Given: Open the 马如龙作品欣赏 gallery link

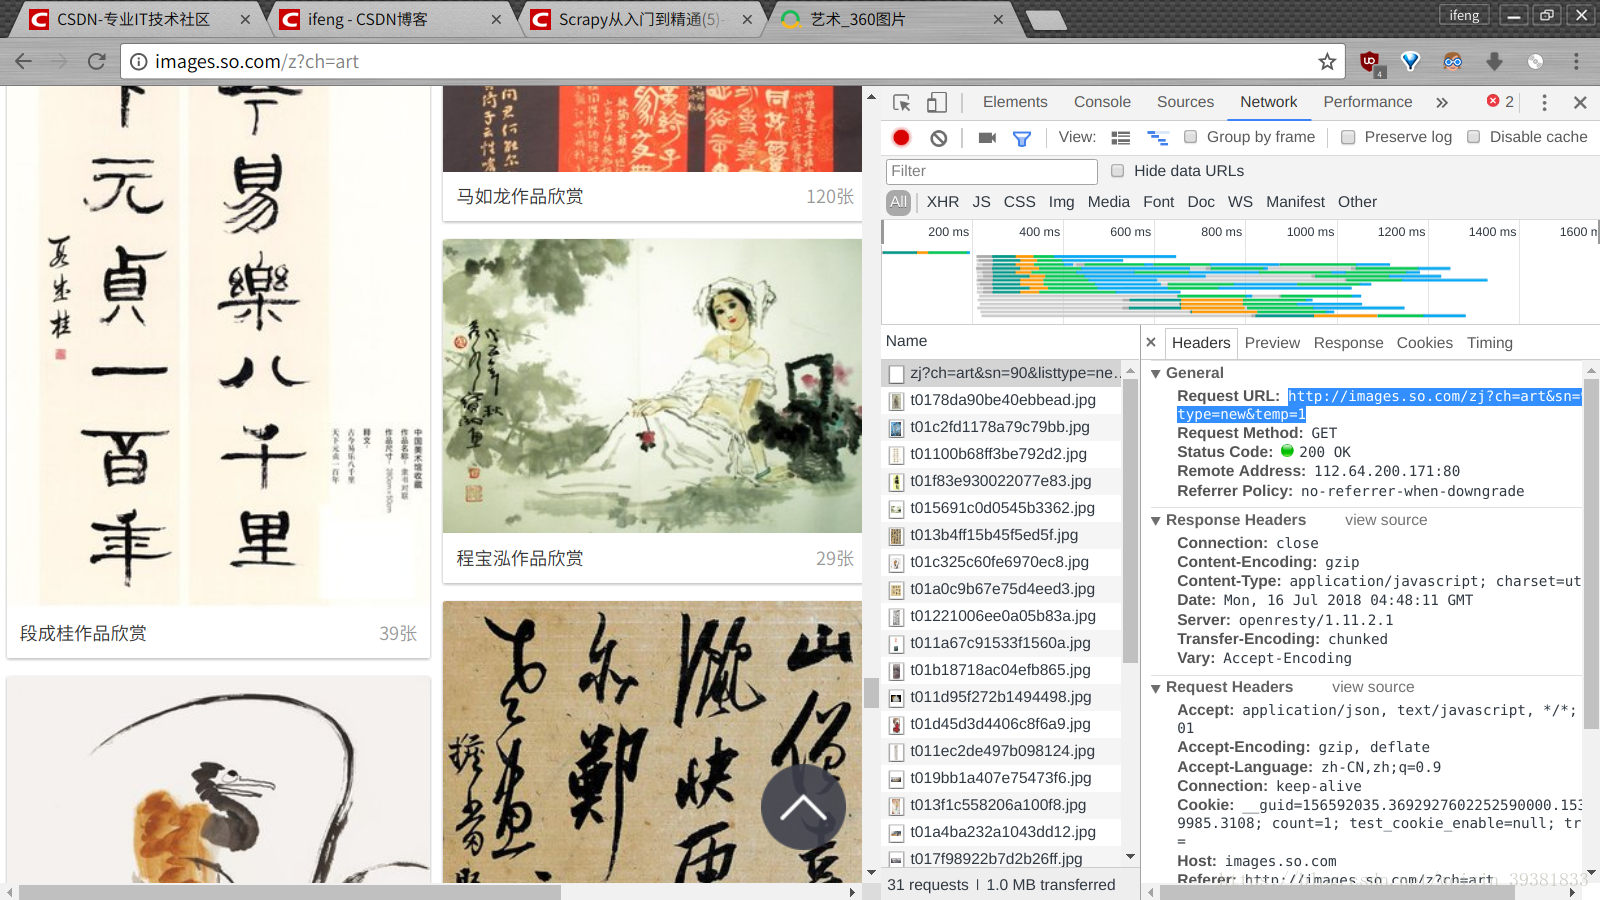Looking at the screenshot, I should 520,197.
